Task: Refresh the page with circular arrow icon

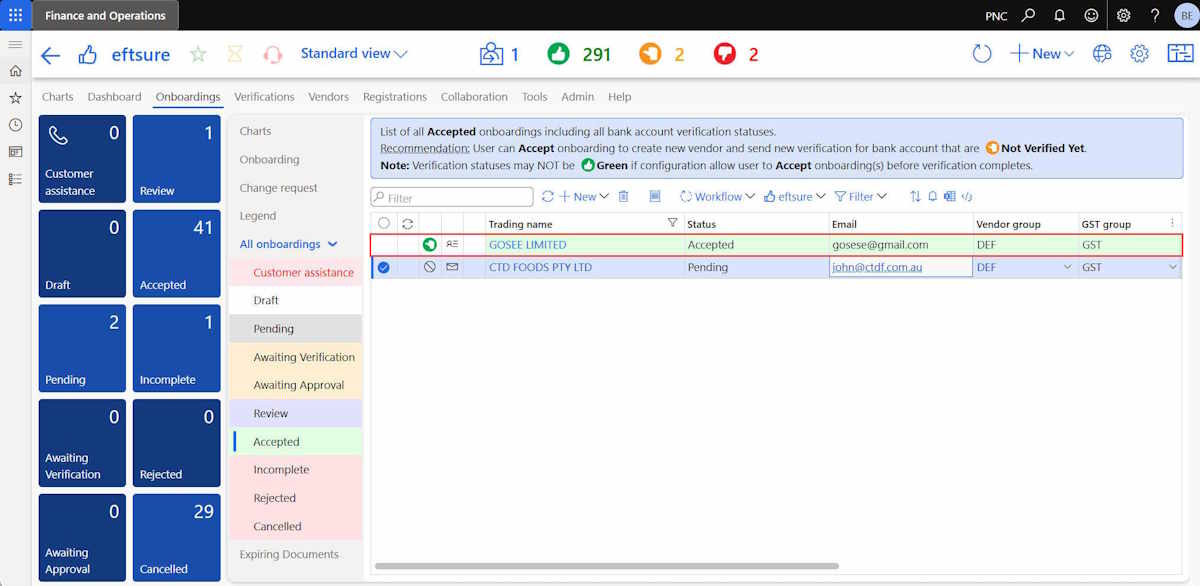Action: 982,54
